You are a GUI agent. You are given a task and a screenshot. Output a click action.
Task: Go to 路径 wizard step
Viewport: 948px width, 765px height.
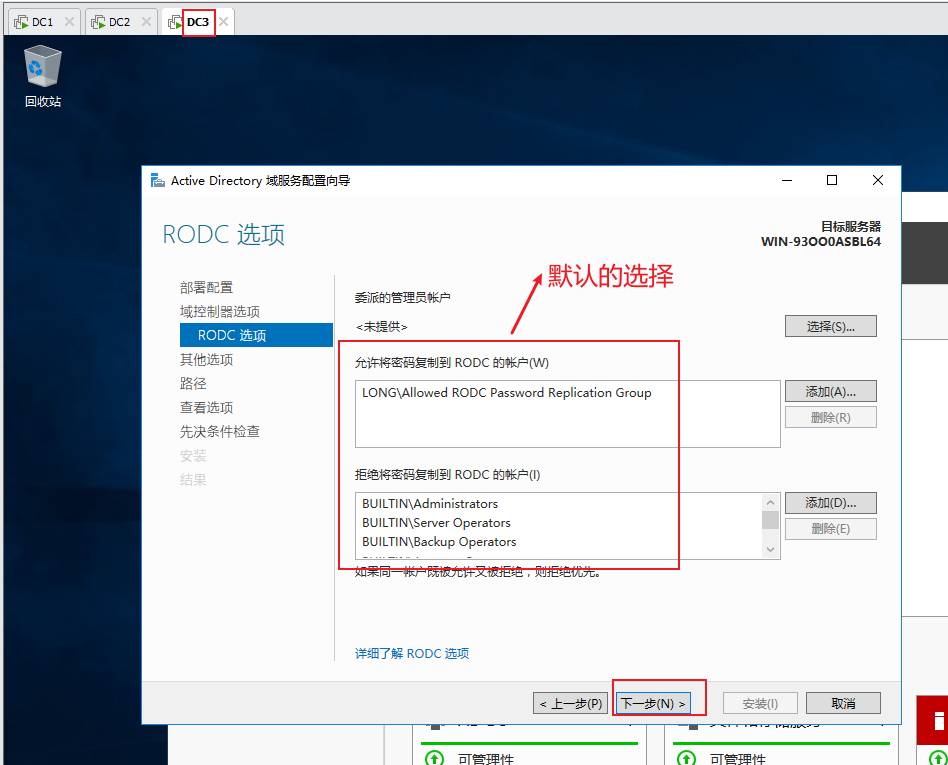click(x=193, y=383)
